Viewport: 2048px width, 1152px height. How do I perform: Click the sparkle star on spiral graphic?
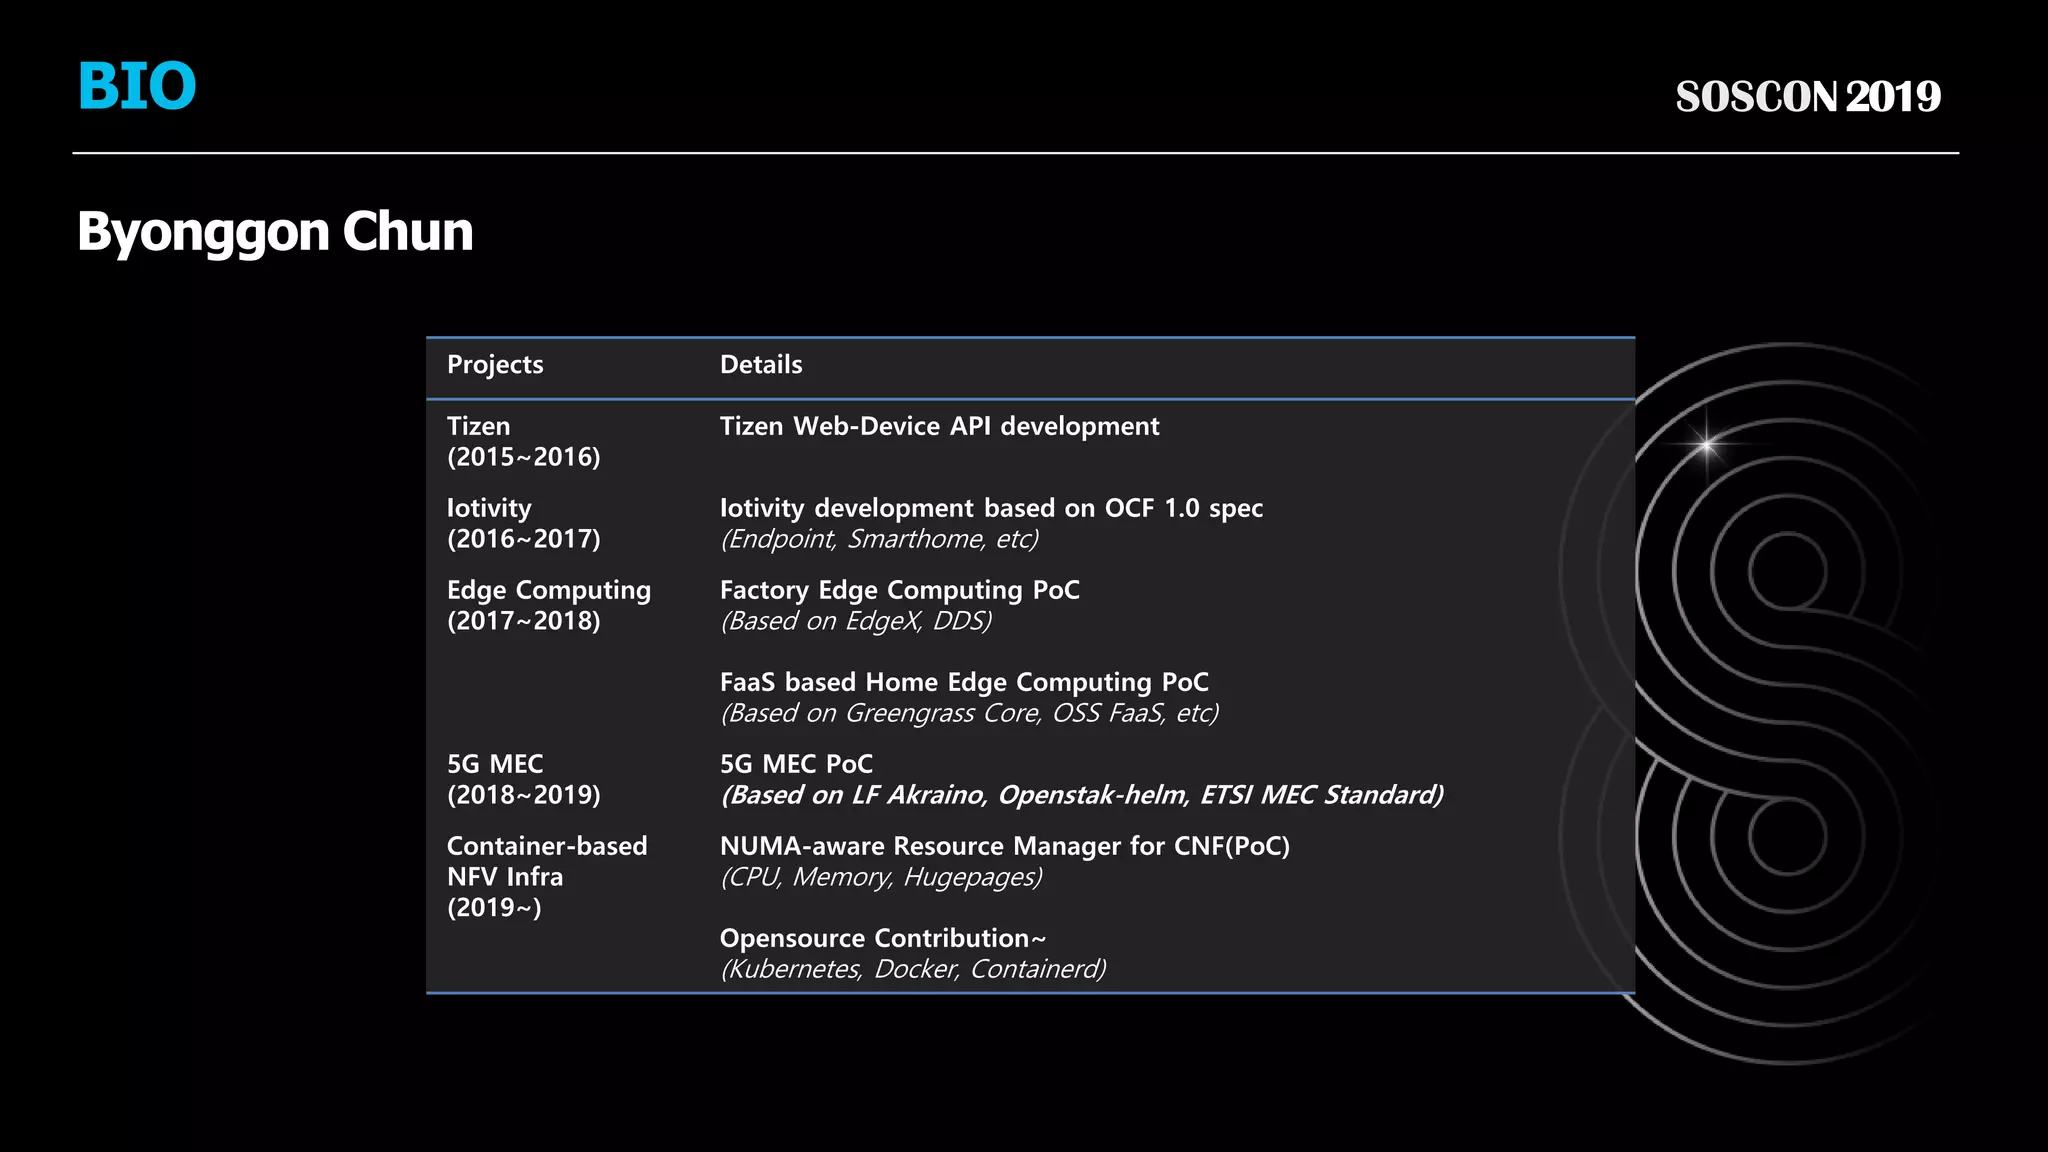point(1706,443)
